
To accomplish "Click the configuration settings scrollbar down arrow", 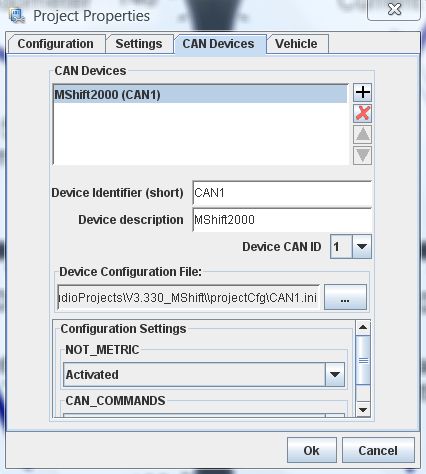I will [x=363, y=409].
